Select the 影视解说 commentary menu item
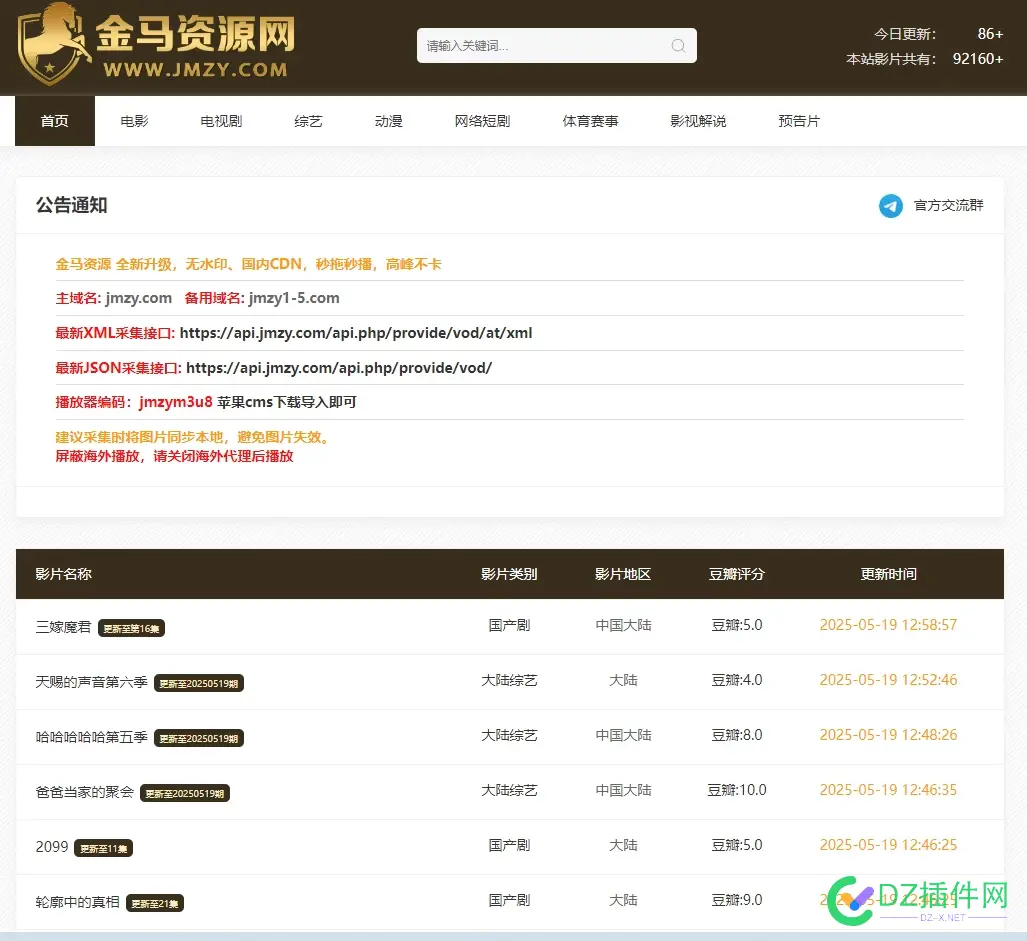 698,120
